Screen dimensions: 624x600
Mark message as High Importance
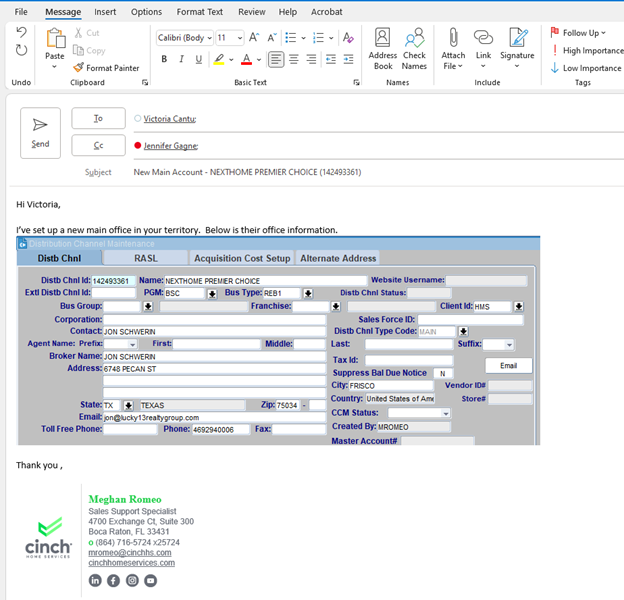592,51
